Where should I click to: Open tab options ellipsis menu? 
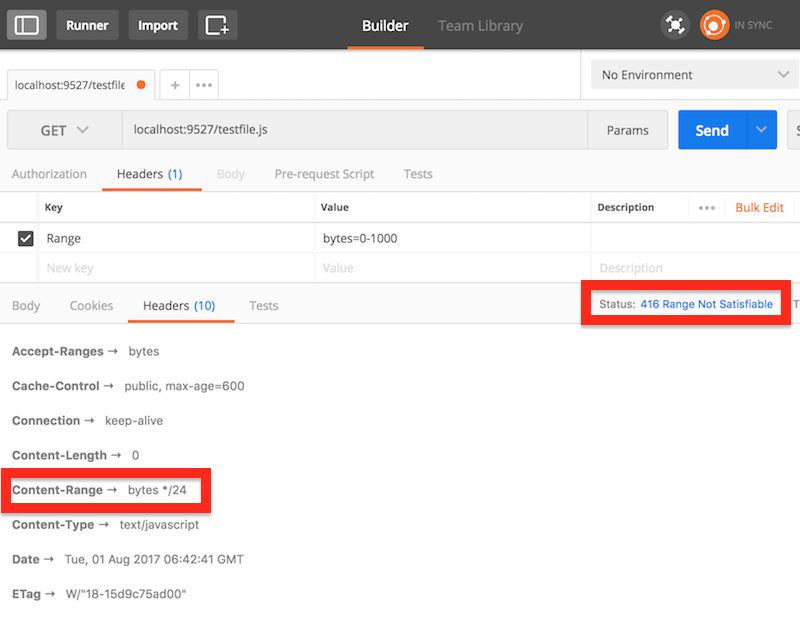click(204, 85)
